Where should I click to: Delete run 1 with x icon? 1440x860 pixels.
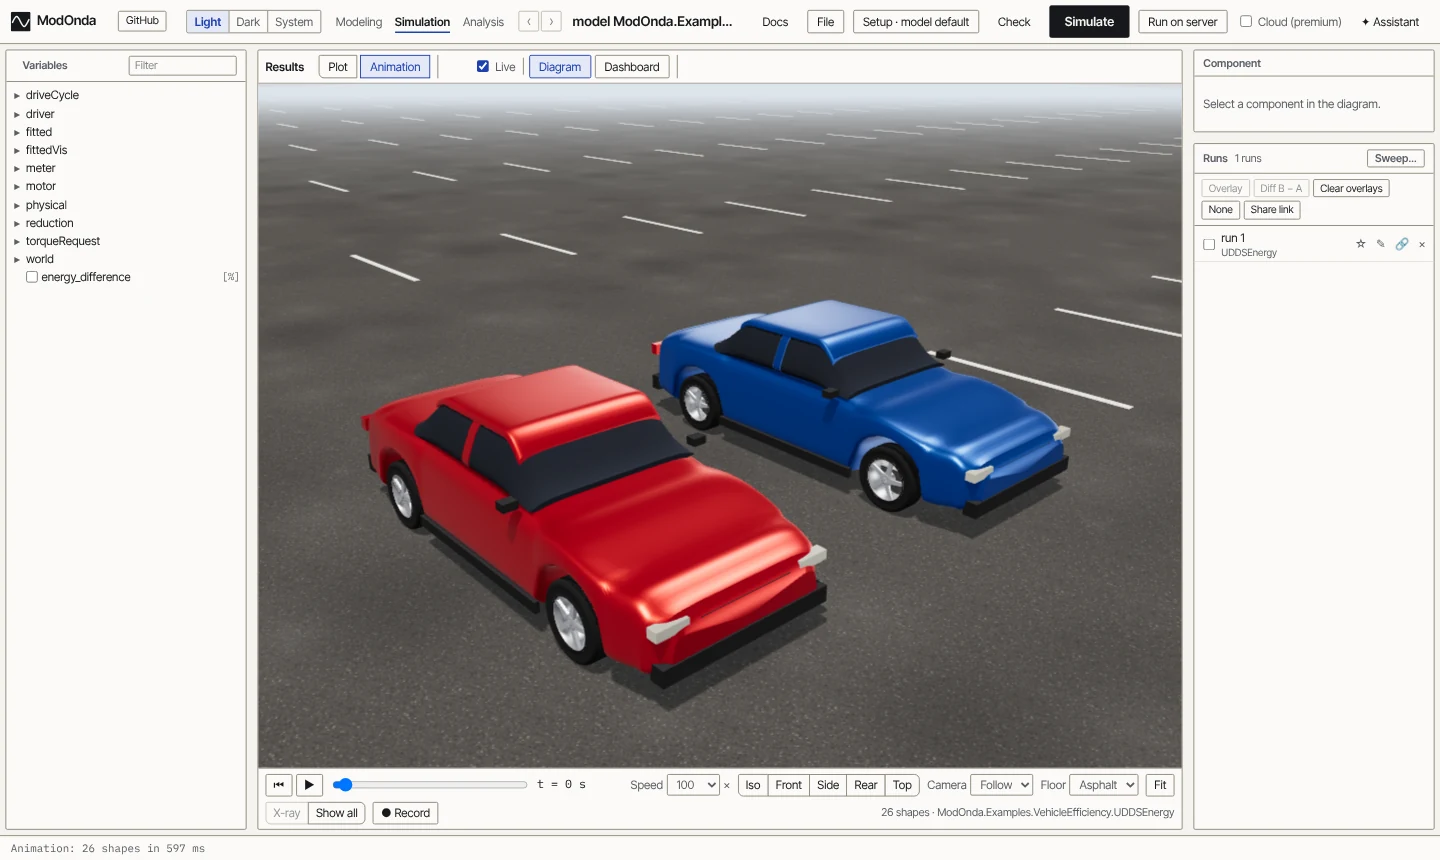tap(1422, 244)
